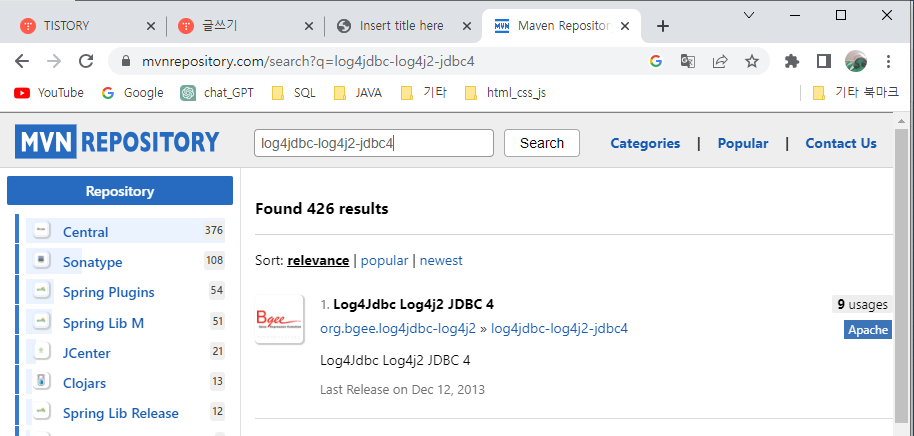The height and width of the screenshot is (436, 914).
Task: Open the Bgee artifact logo thumbnail
Action: pos(279,319)
